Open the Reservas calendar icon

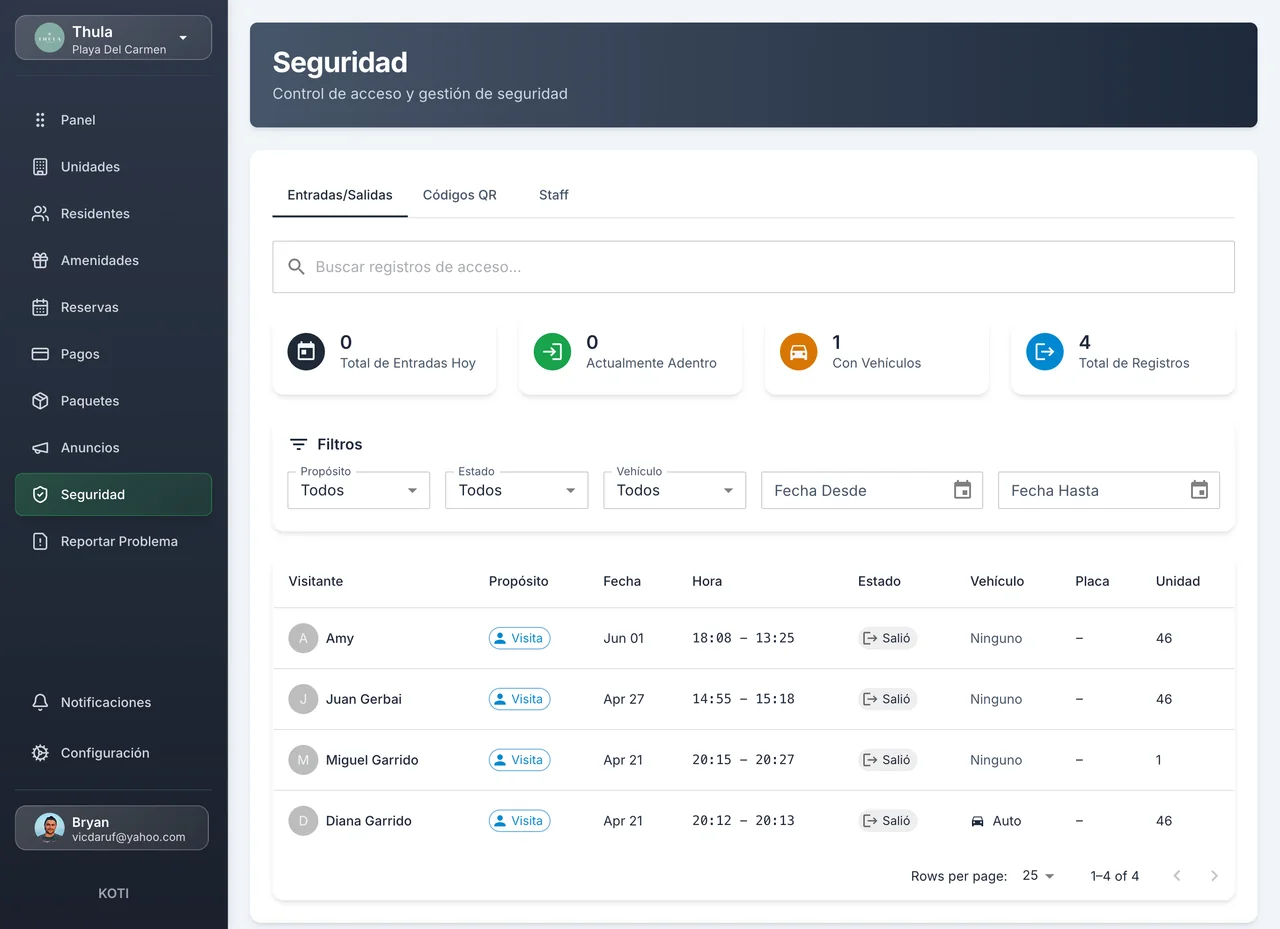40,307
